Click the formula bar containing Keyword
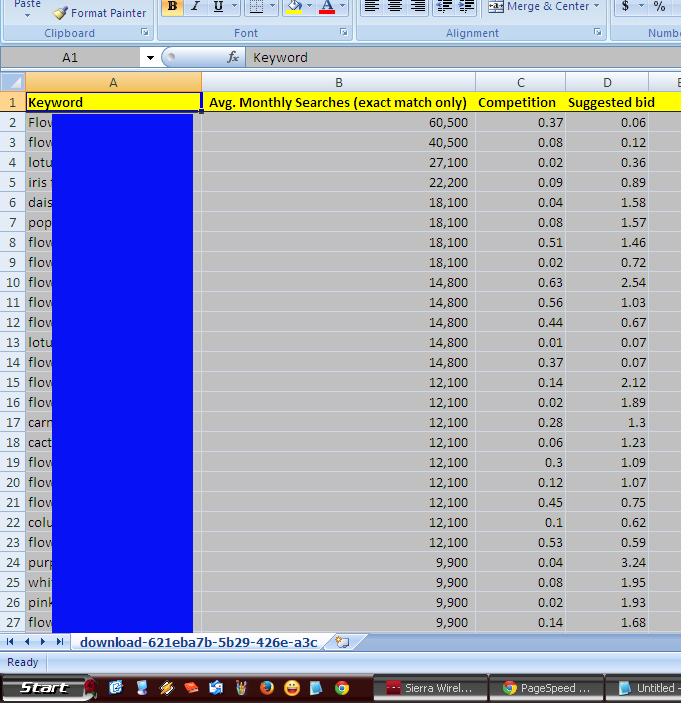 click(460, 58)
